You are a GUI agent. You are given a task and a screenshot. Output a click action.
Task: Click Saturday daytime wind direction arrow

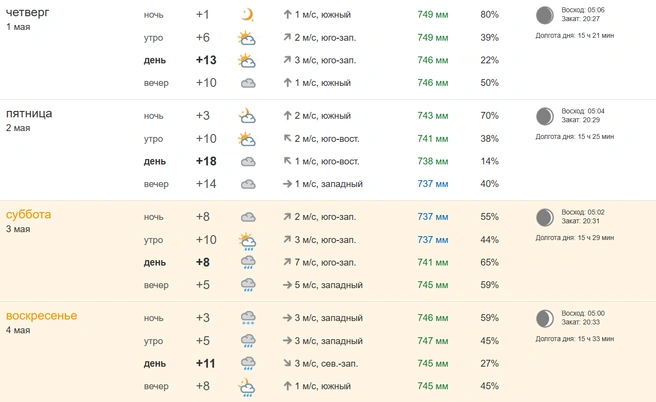[286, 262]
